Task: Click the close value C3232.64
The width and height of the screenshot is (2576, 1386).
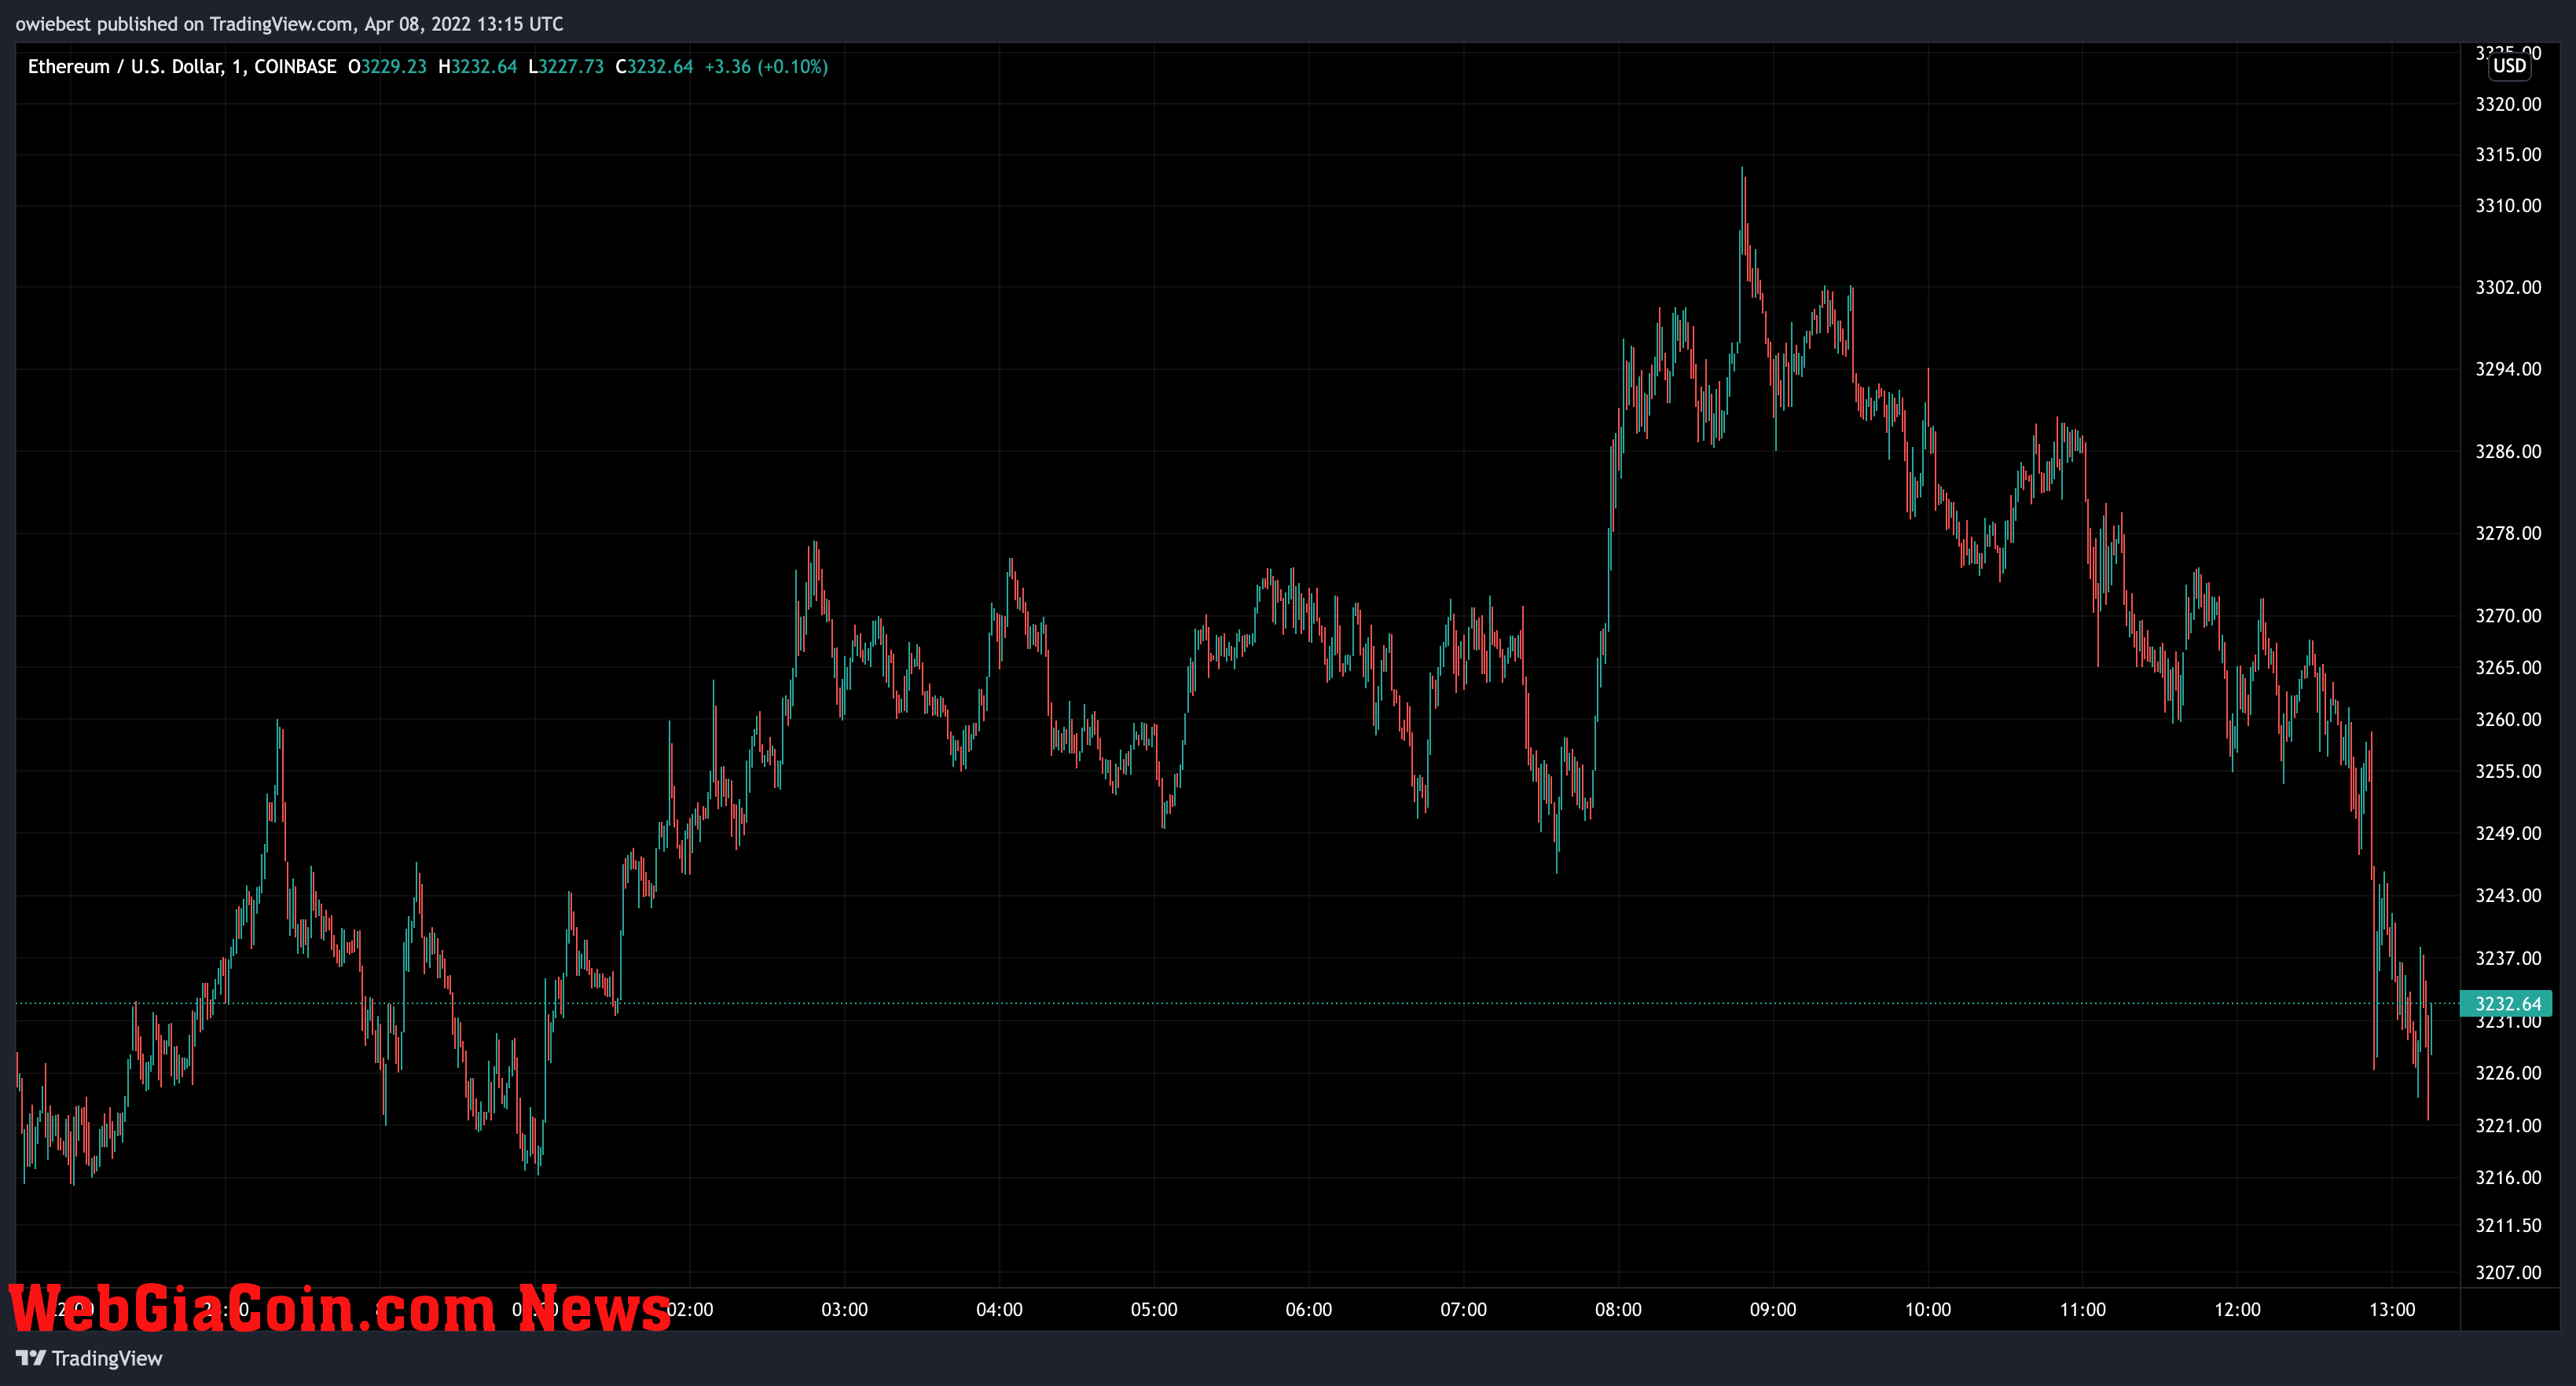Action: [x=654, y=67]
